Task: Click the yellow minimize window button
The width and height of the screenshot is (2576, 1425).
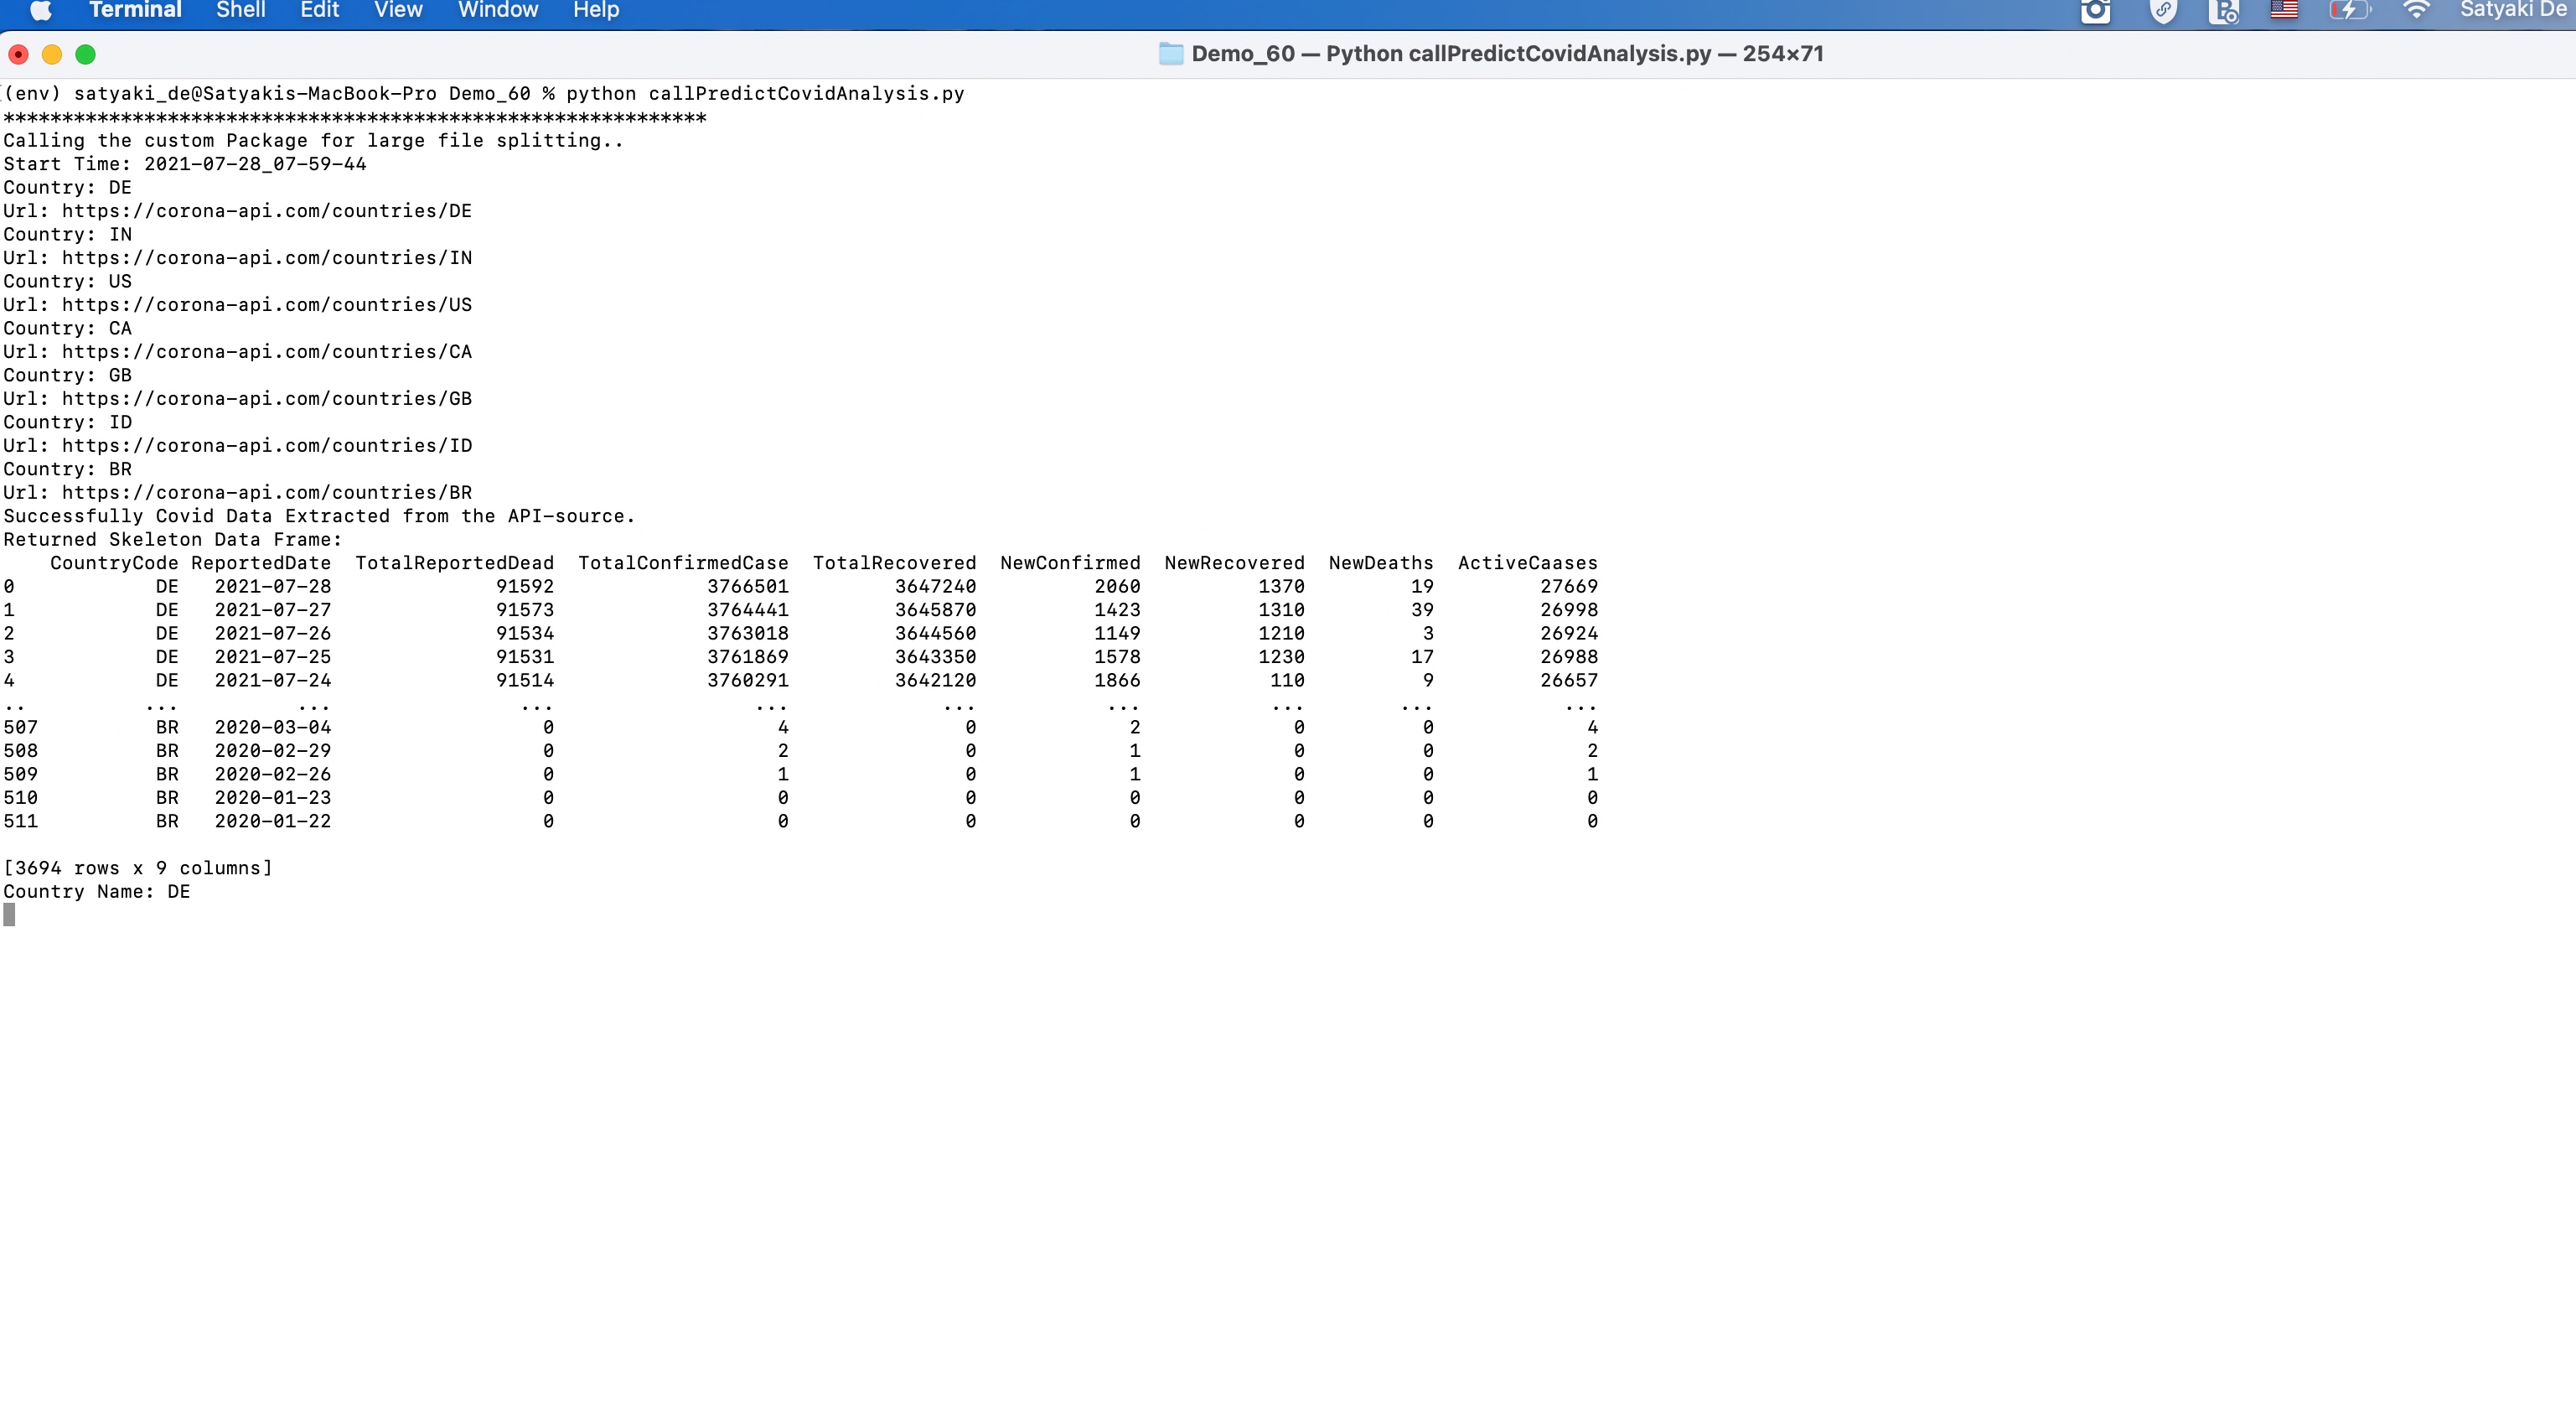Action: (52, 55)
